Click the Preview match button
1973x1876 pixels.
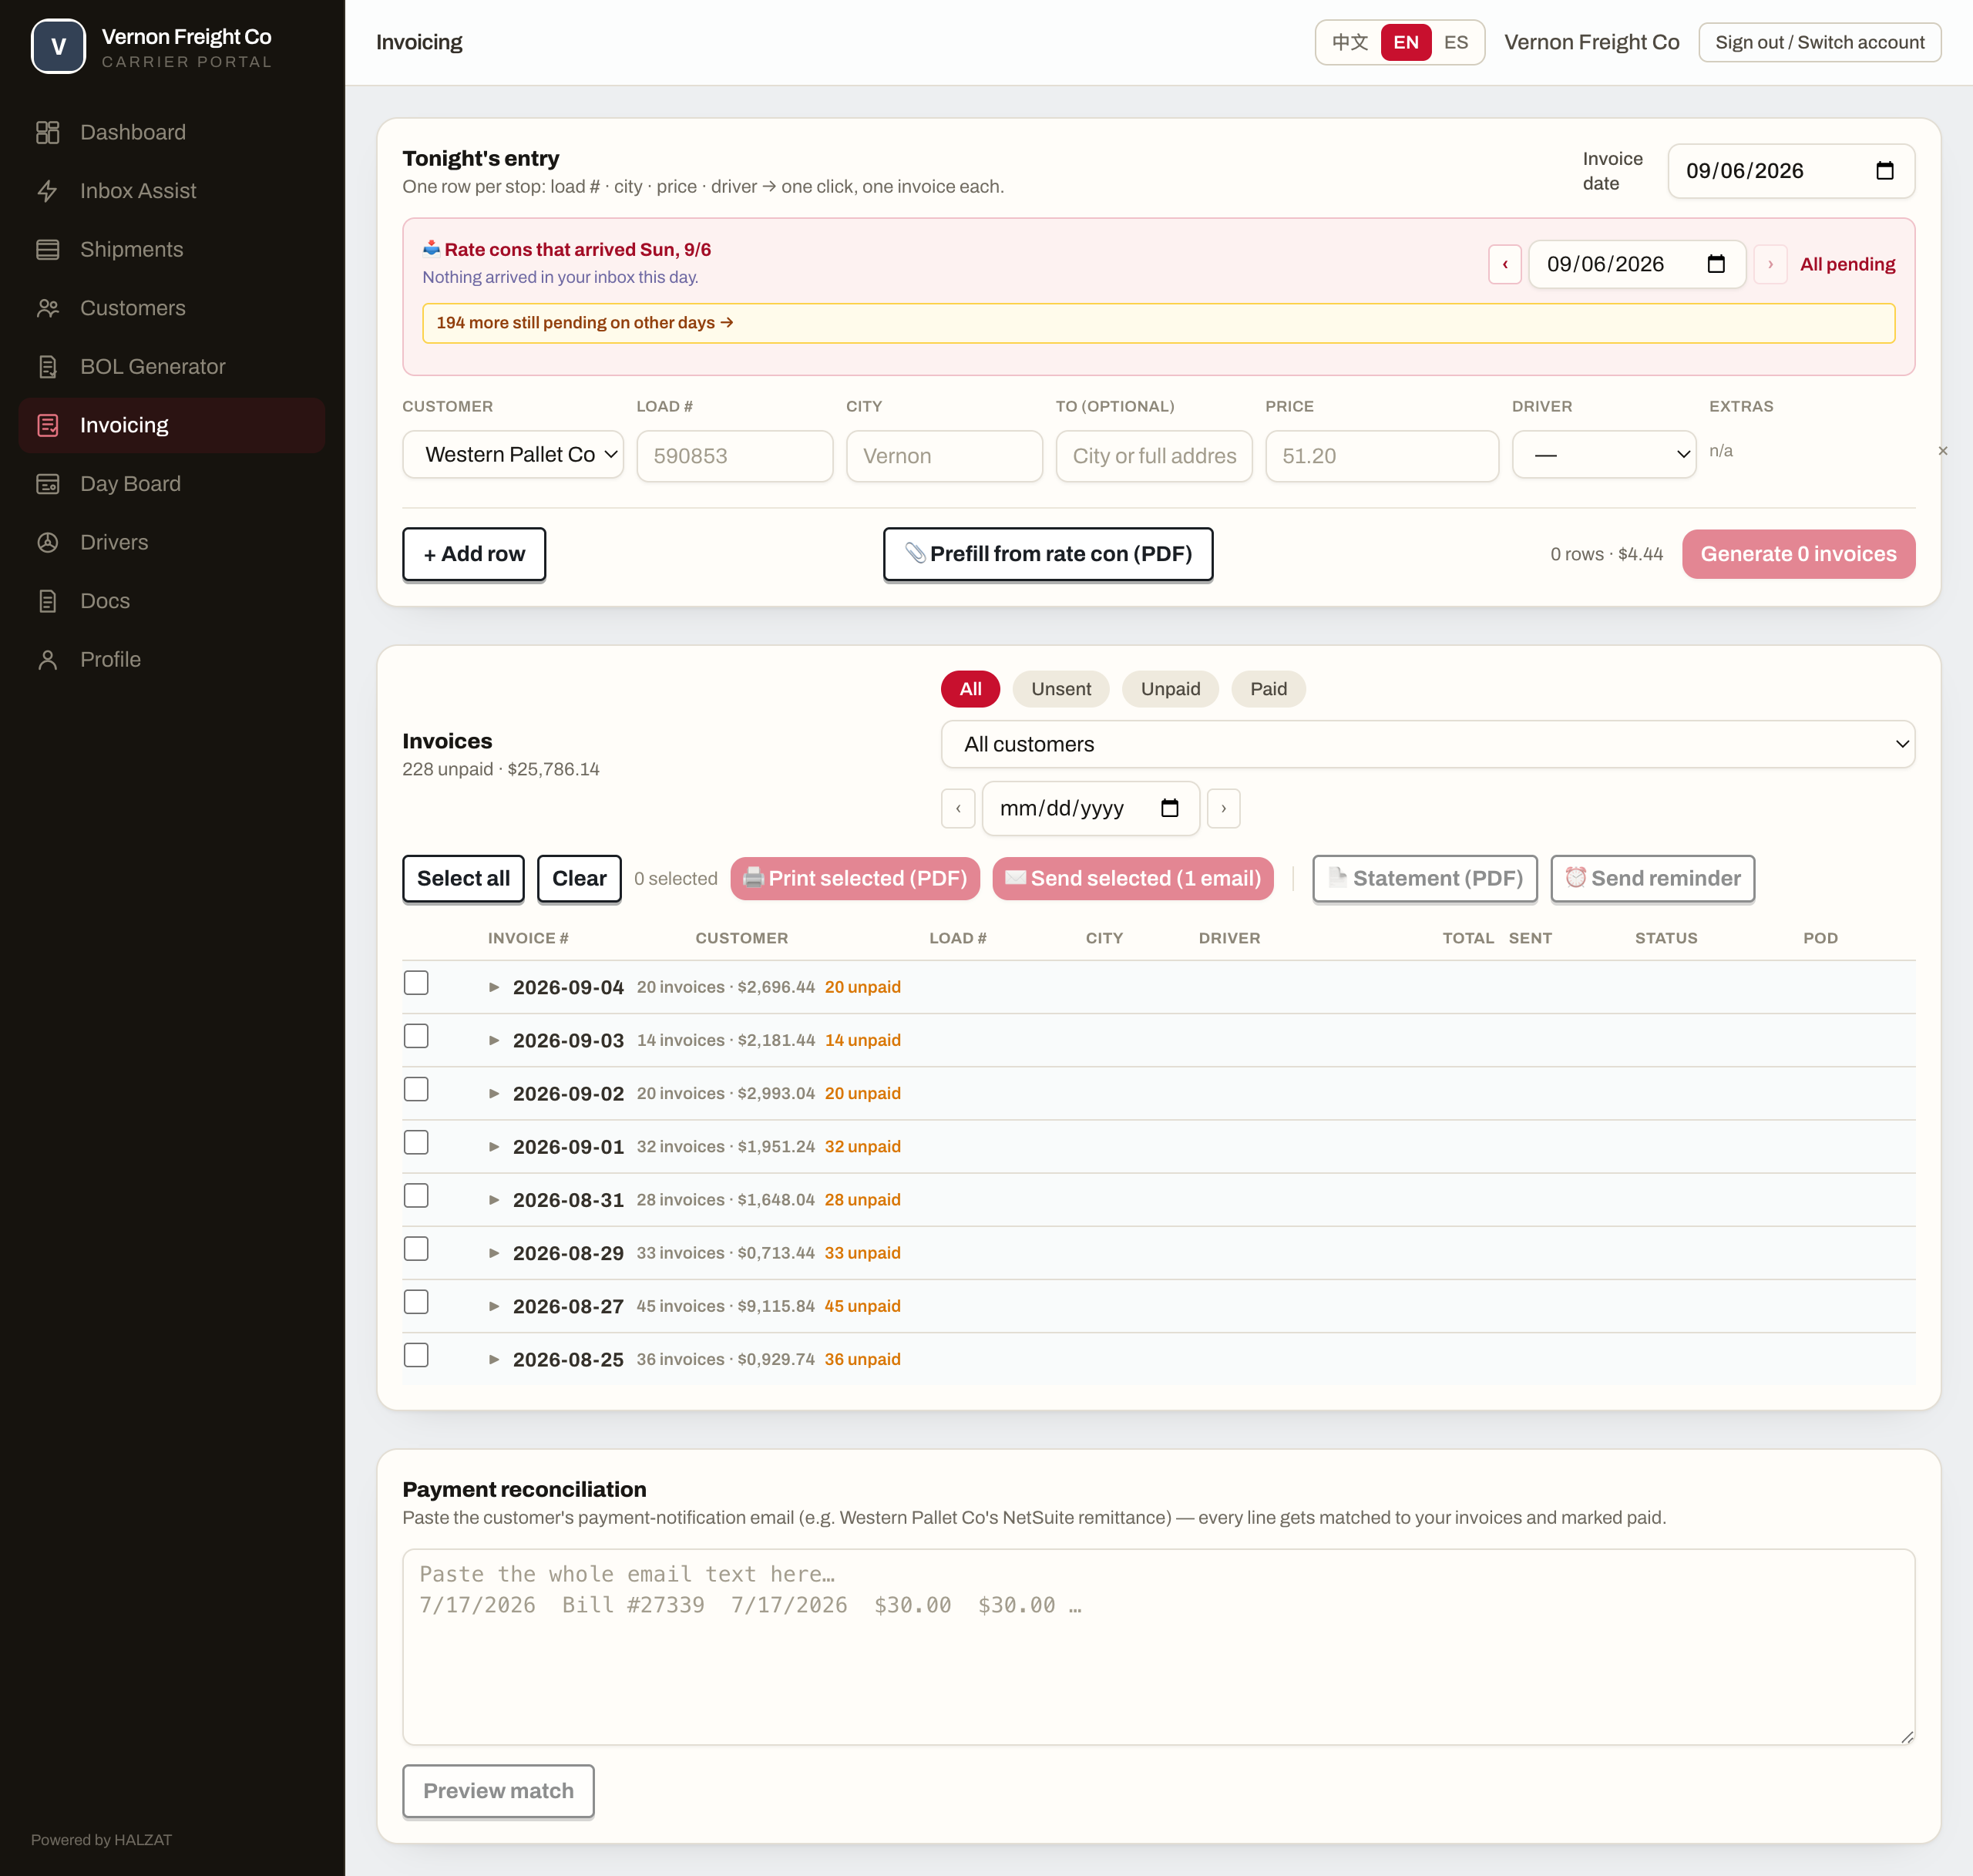pos(498,1790)
